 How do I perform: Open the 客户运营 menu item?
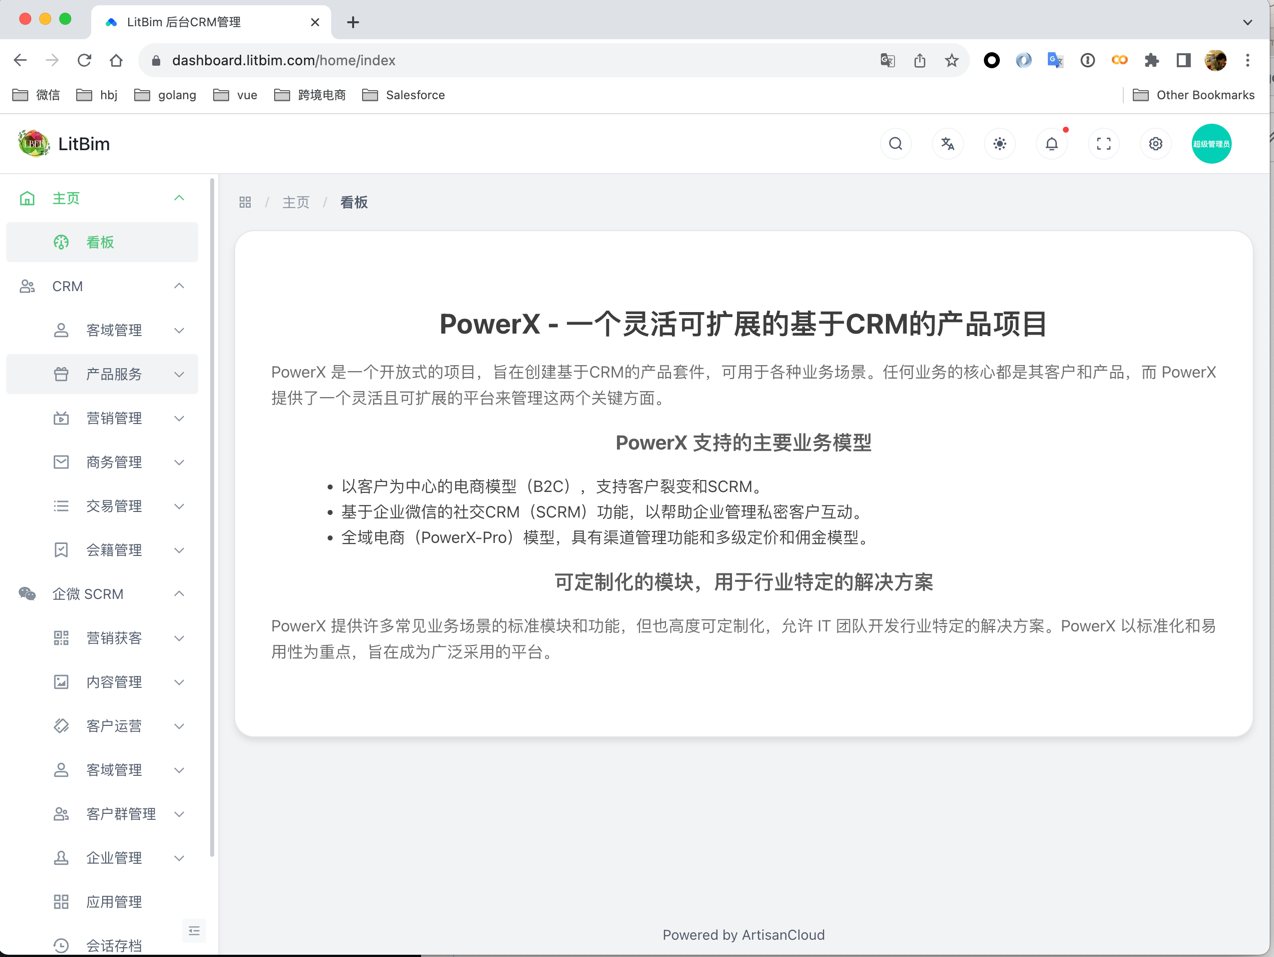coord(102,726)
